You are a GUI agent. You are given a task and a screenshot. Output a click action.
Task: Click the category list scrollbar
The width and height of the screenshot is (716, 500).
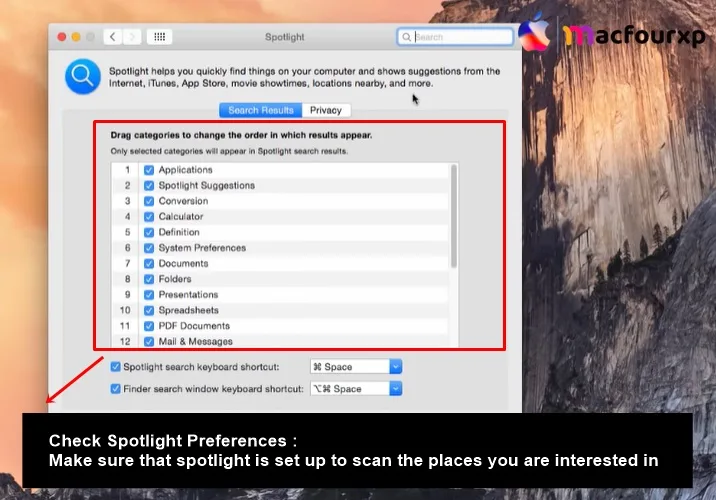click(453, 216)
